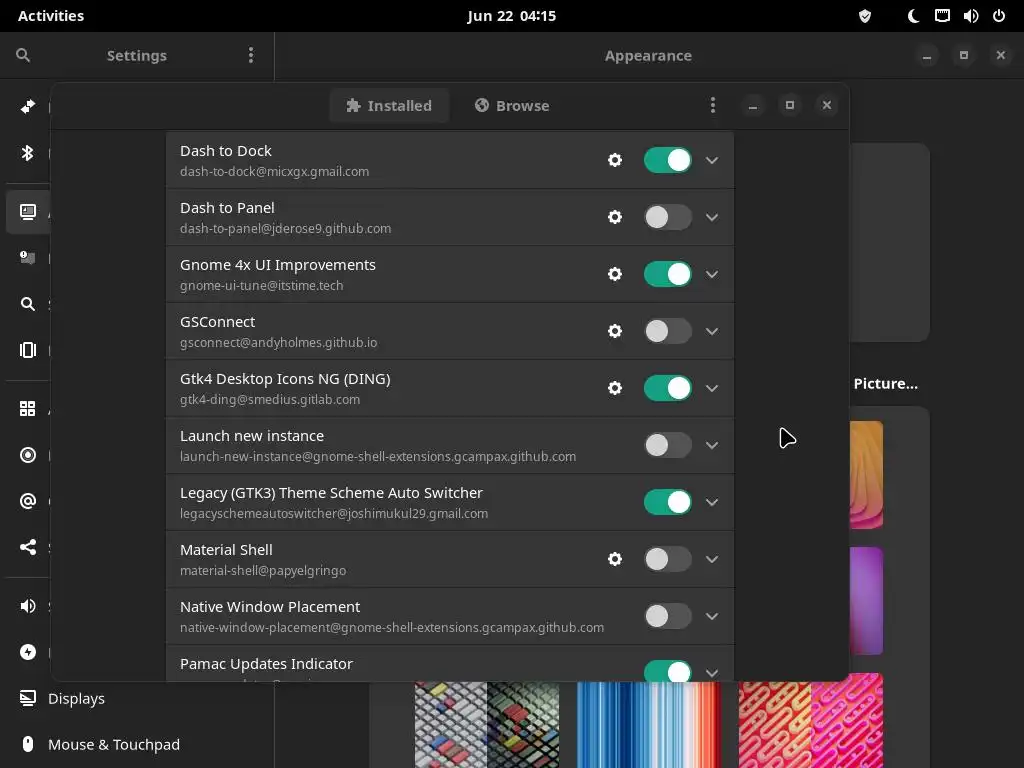Select the Online Accounts at-sign icon
The width and height of the screenshot is (1024, 768).
(x=27, y=501)
